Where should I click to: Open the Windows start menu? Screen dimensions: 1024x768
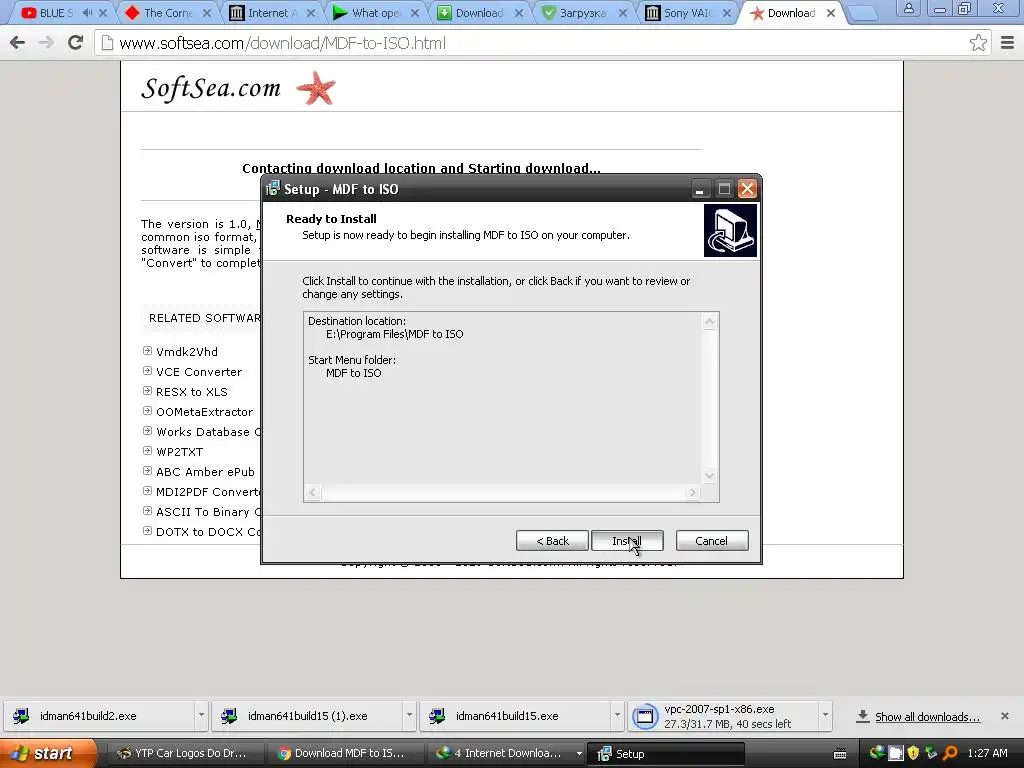pyautogui.click(x=47, y=754)
